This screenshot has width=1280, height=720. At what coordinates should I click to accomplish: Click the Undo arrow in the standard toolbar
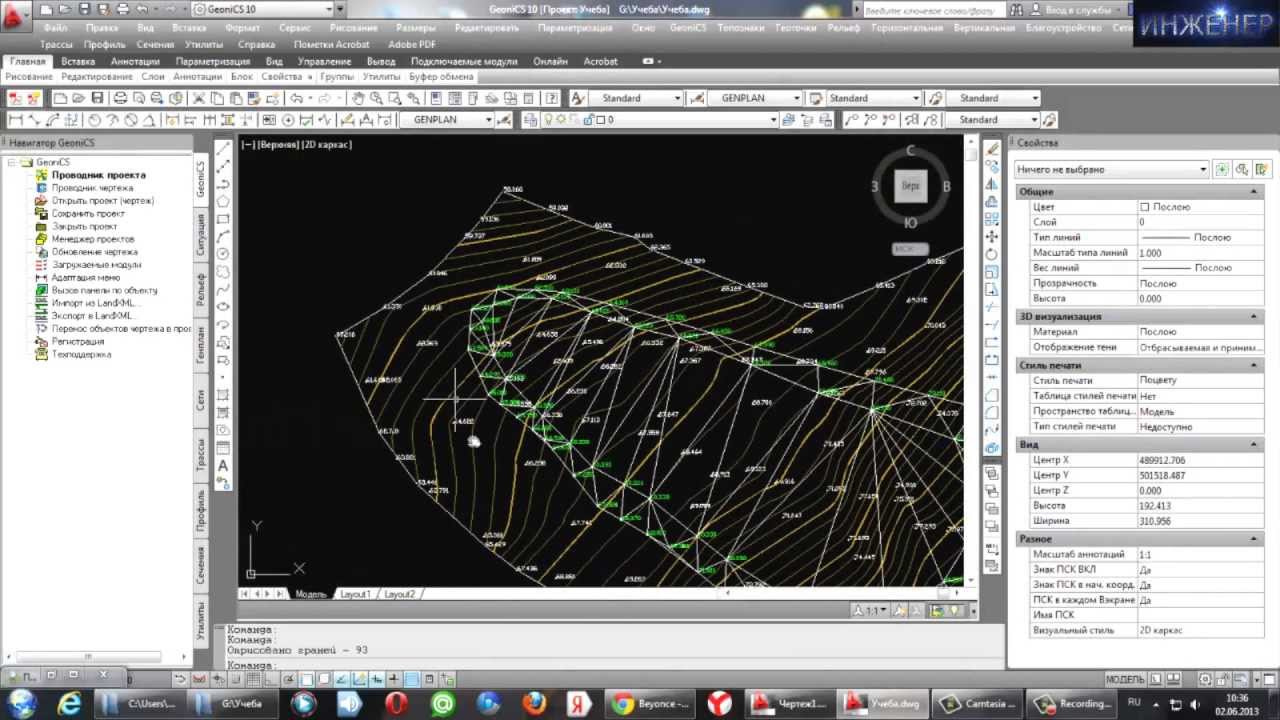296,98
